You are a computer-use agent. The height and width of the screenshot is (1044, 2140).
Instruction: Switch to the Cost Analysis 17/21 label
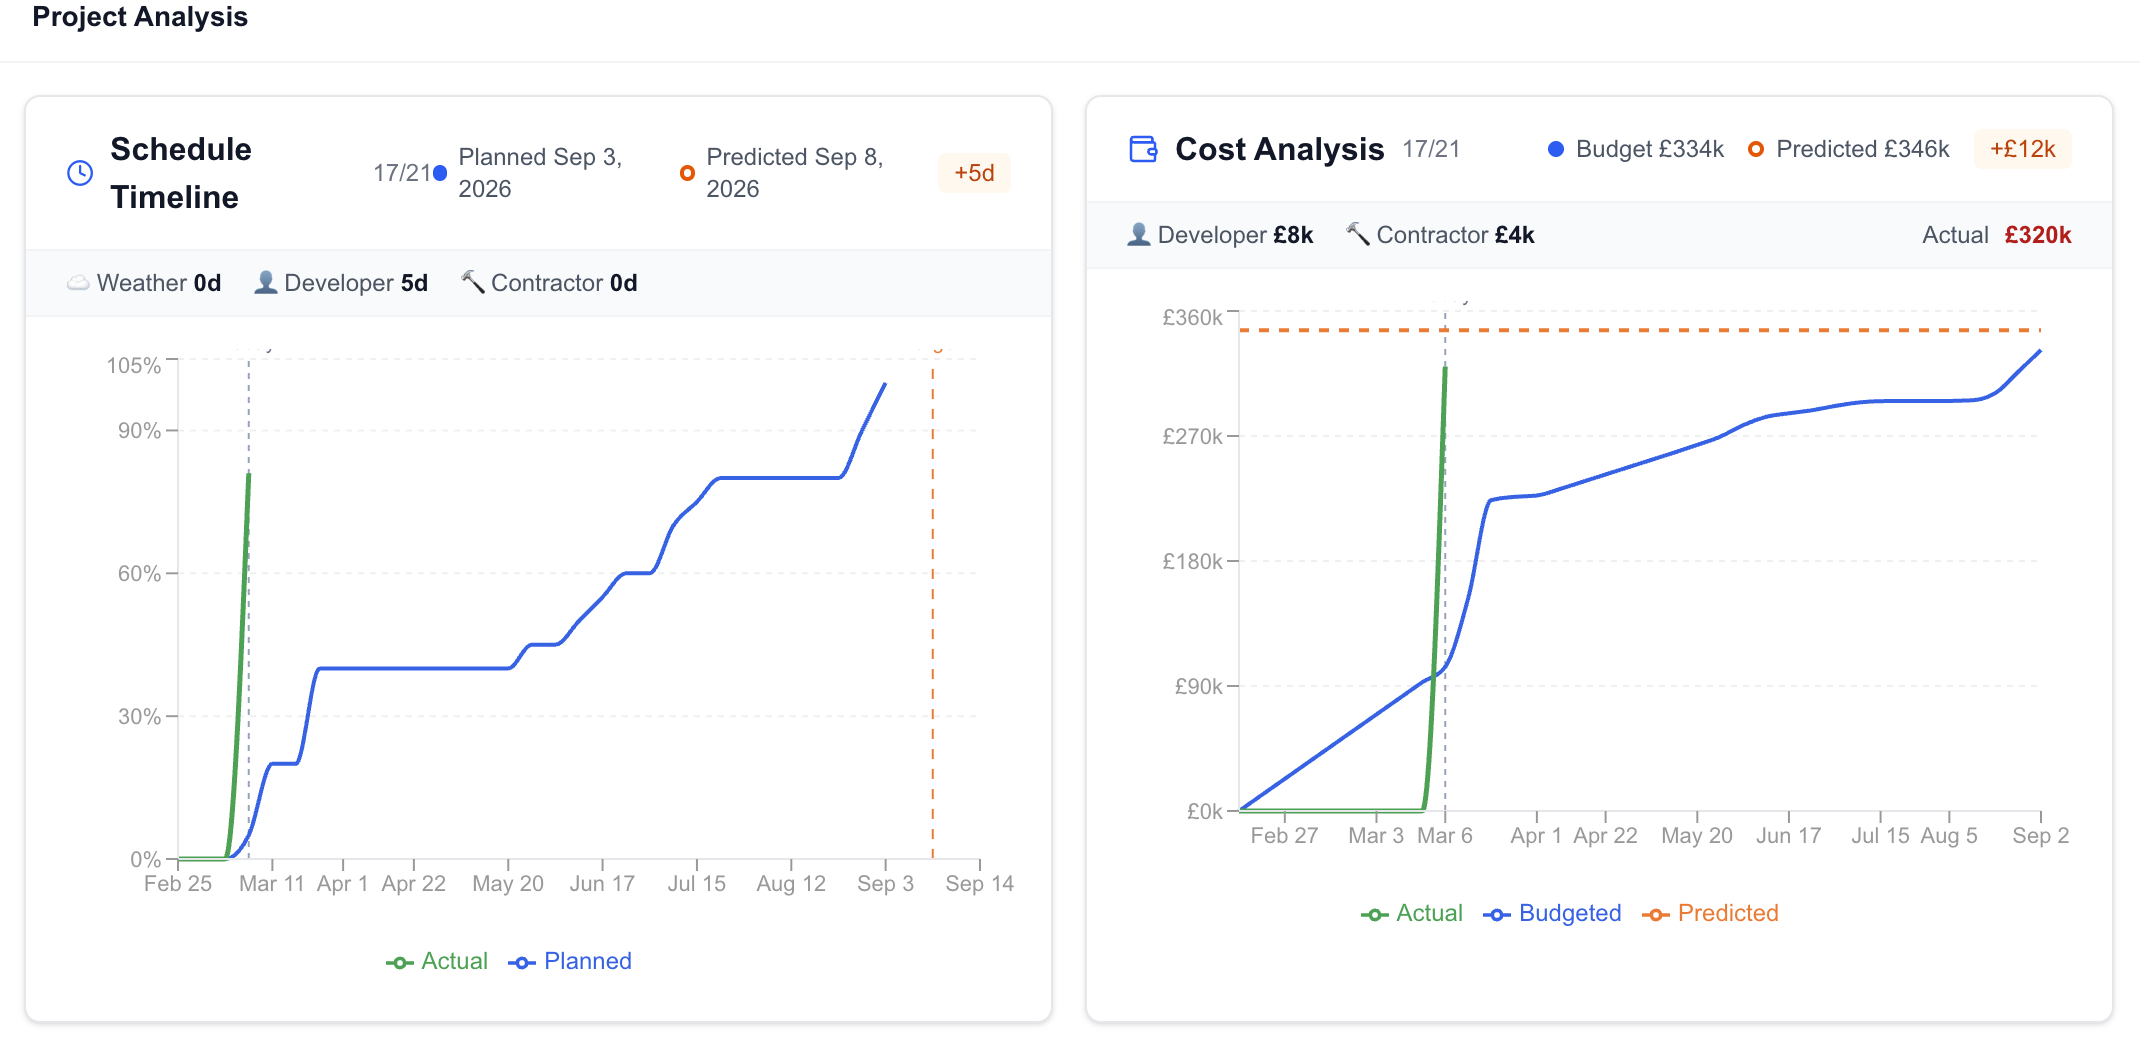1432,148
